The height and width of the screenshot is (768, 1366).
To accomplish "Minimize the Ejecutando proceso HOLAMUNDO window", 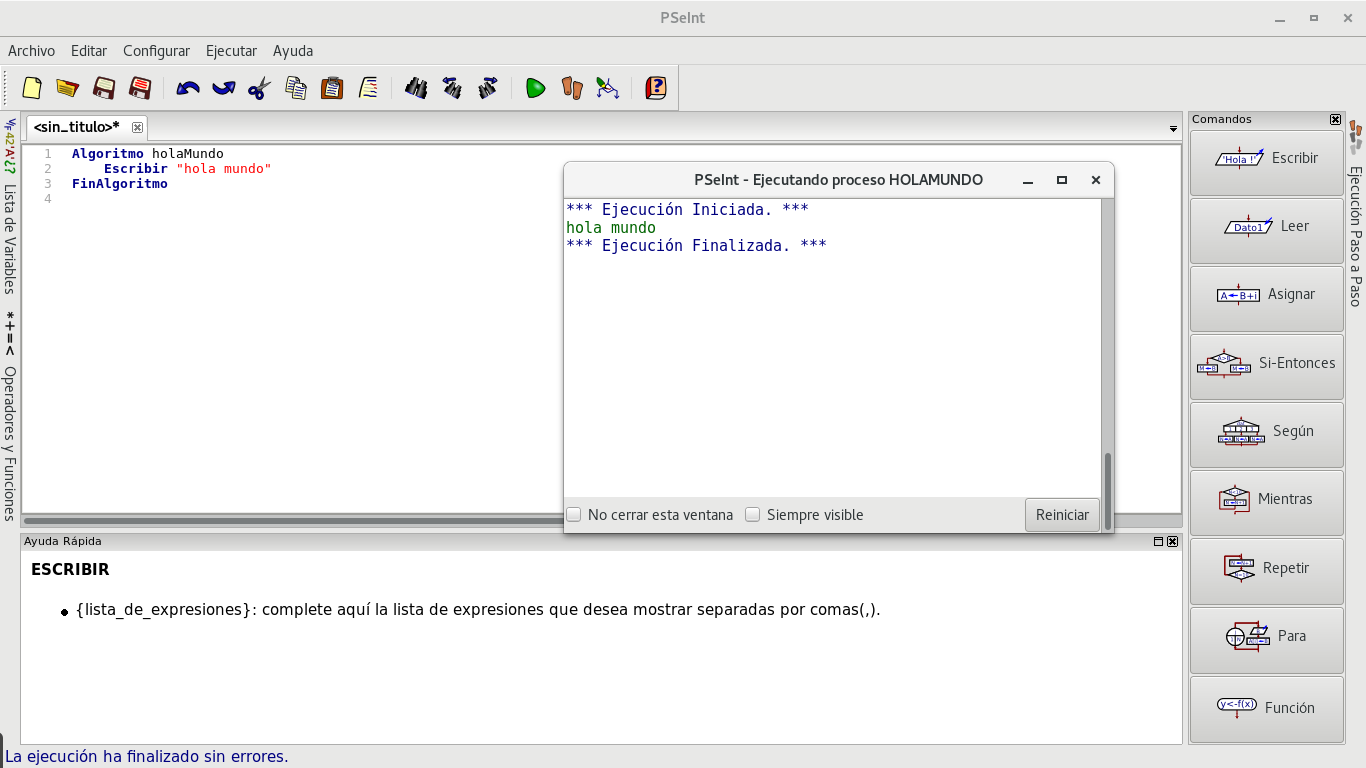I will pos(1028,180).
